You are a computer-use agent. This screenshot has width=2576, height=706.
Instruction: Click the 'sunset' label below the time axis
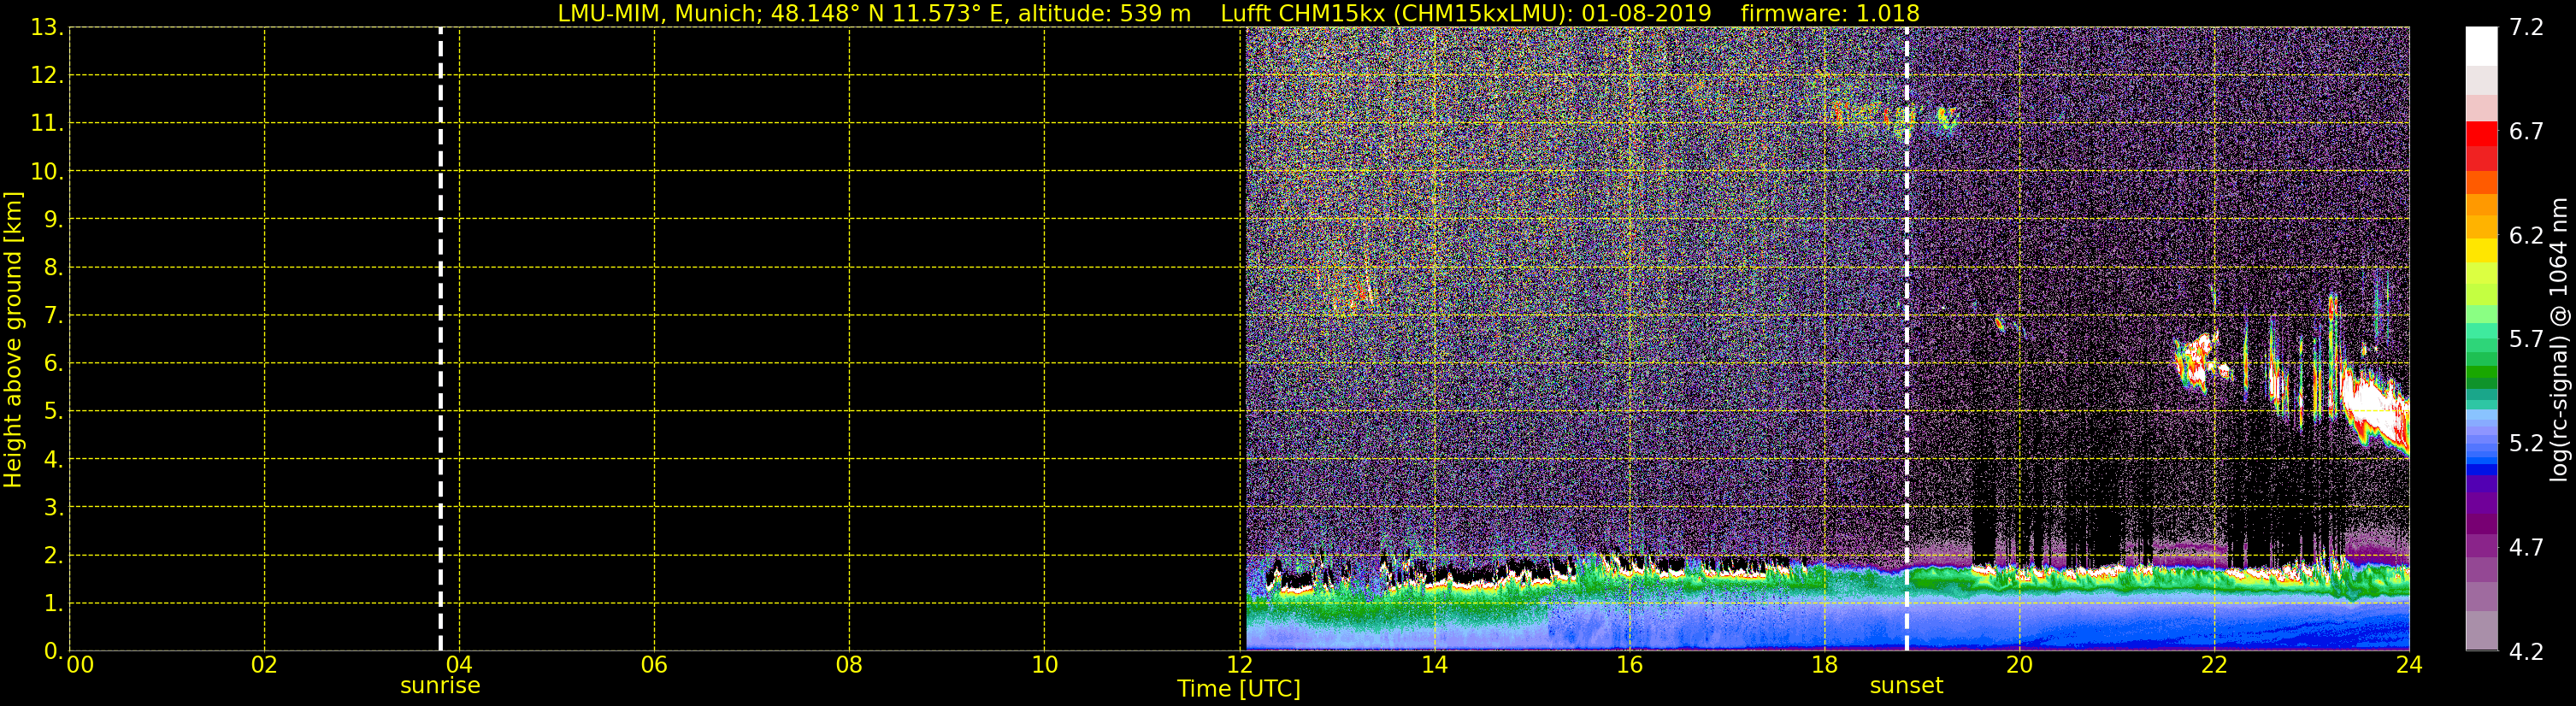pyautogui.click(x=1906, y=686)
